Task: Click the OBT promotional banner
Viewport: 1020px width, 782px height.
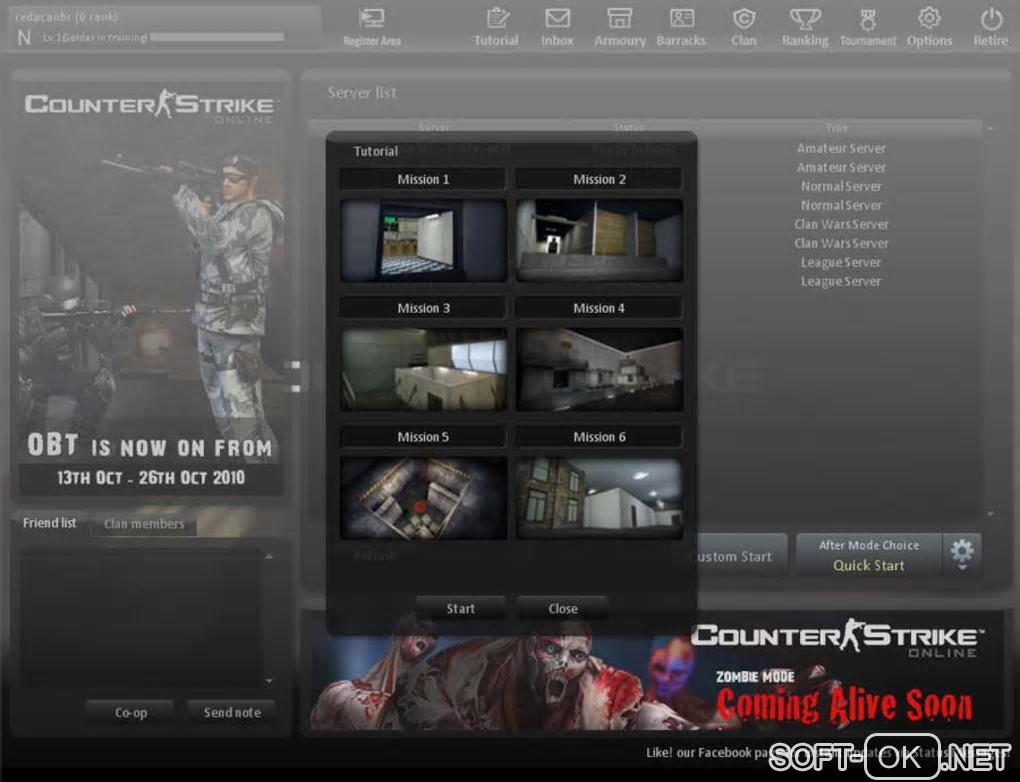Action: pyautogui.click(x=151, y=287)
